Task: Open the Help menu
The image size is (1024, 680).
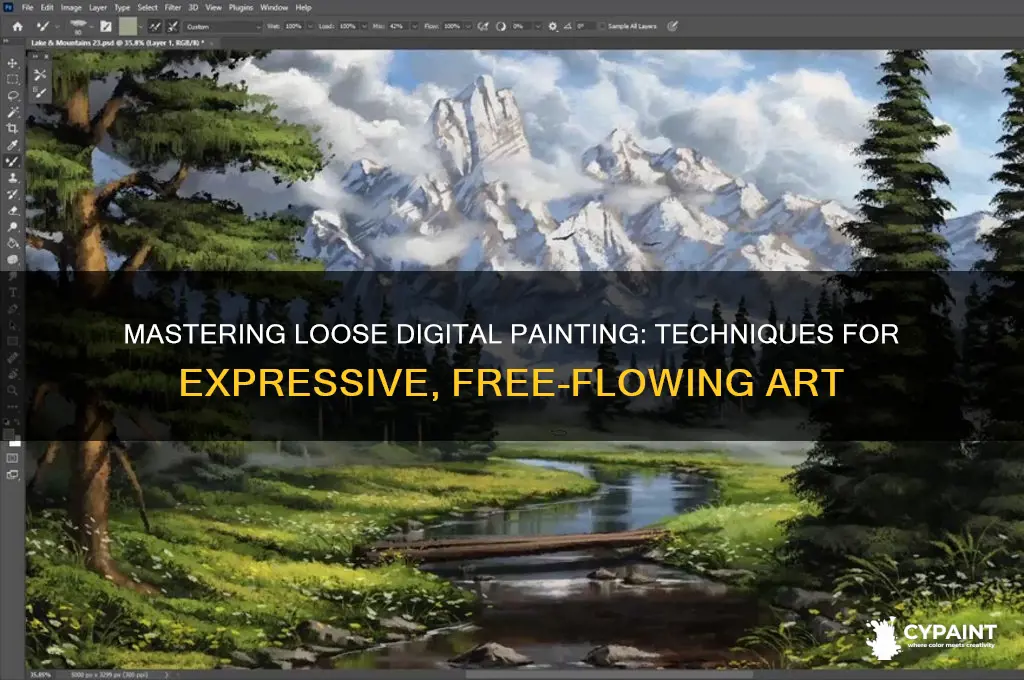Action: coord(303,8)
